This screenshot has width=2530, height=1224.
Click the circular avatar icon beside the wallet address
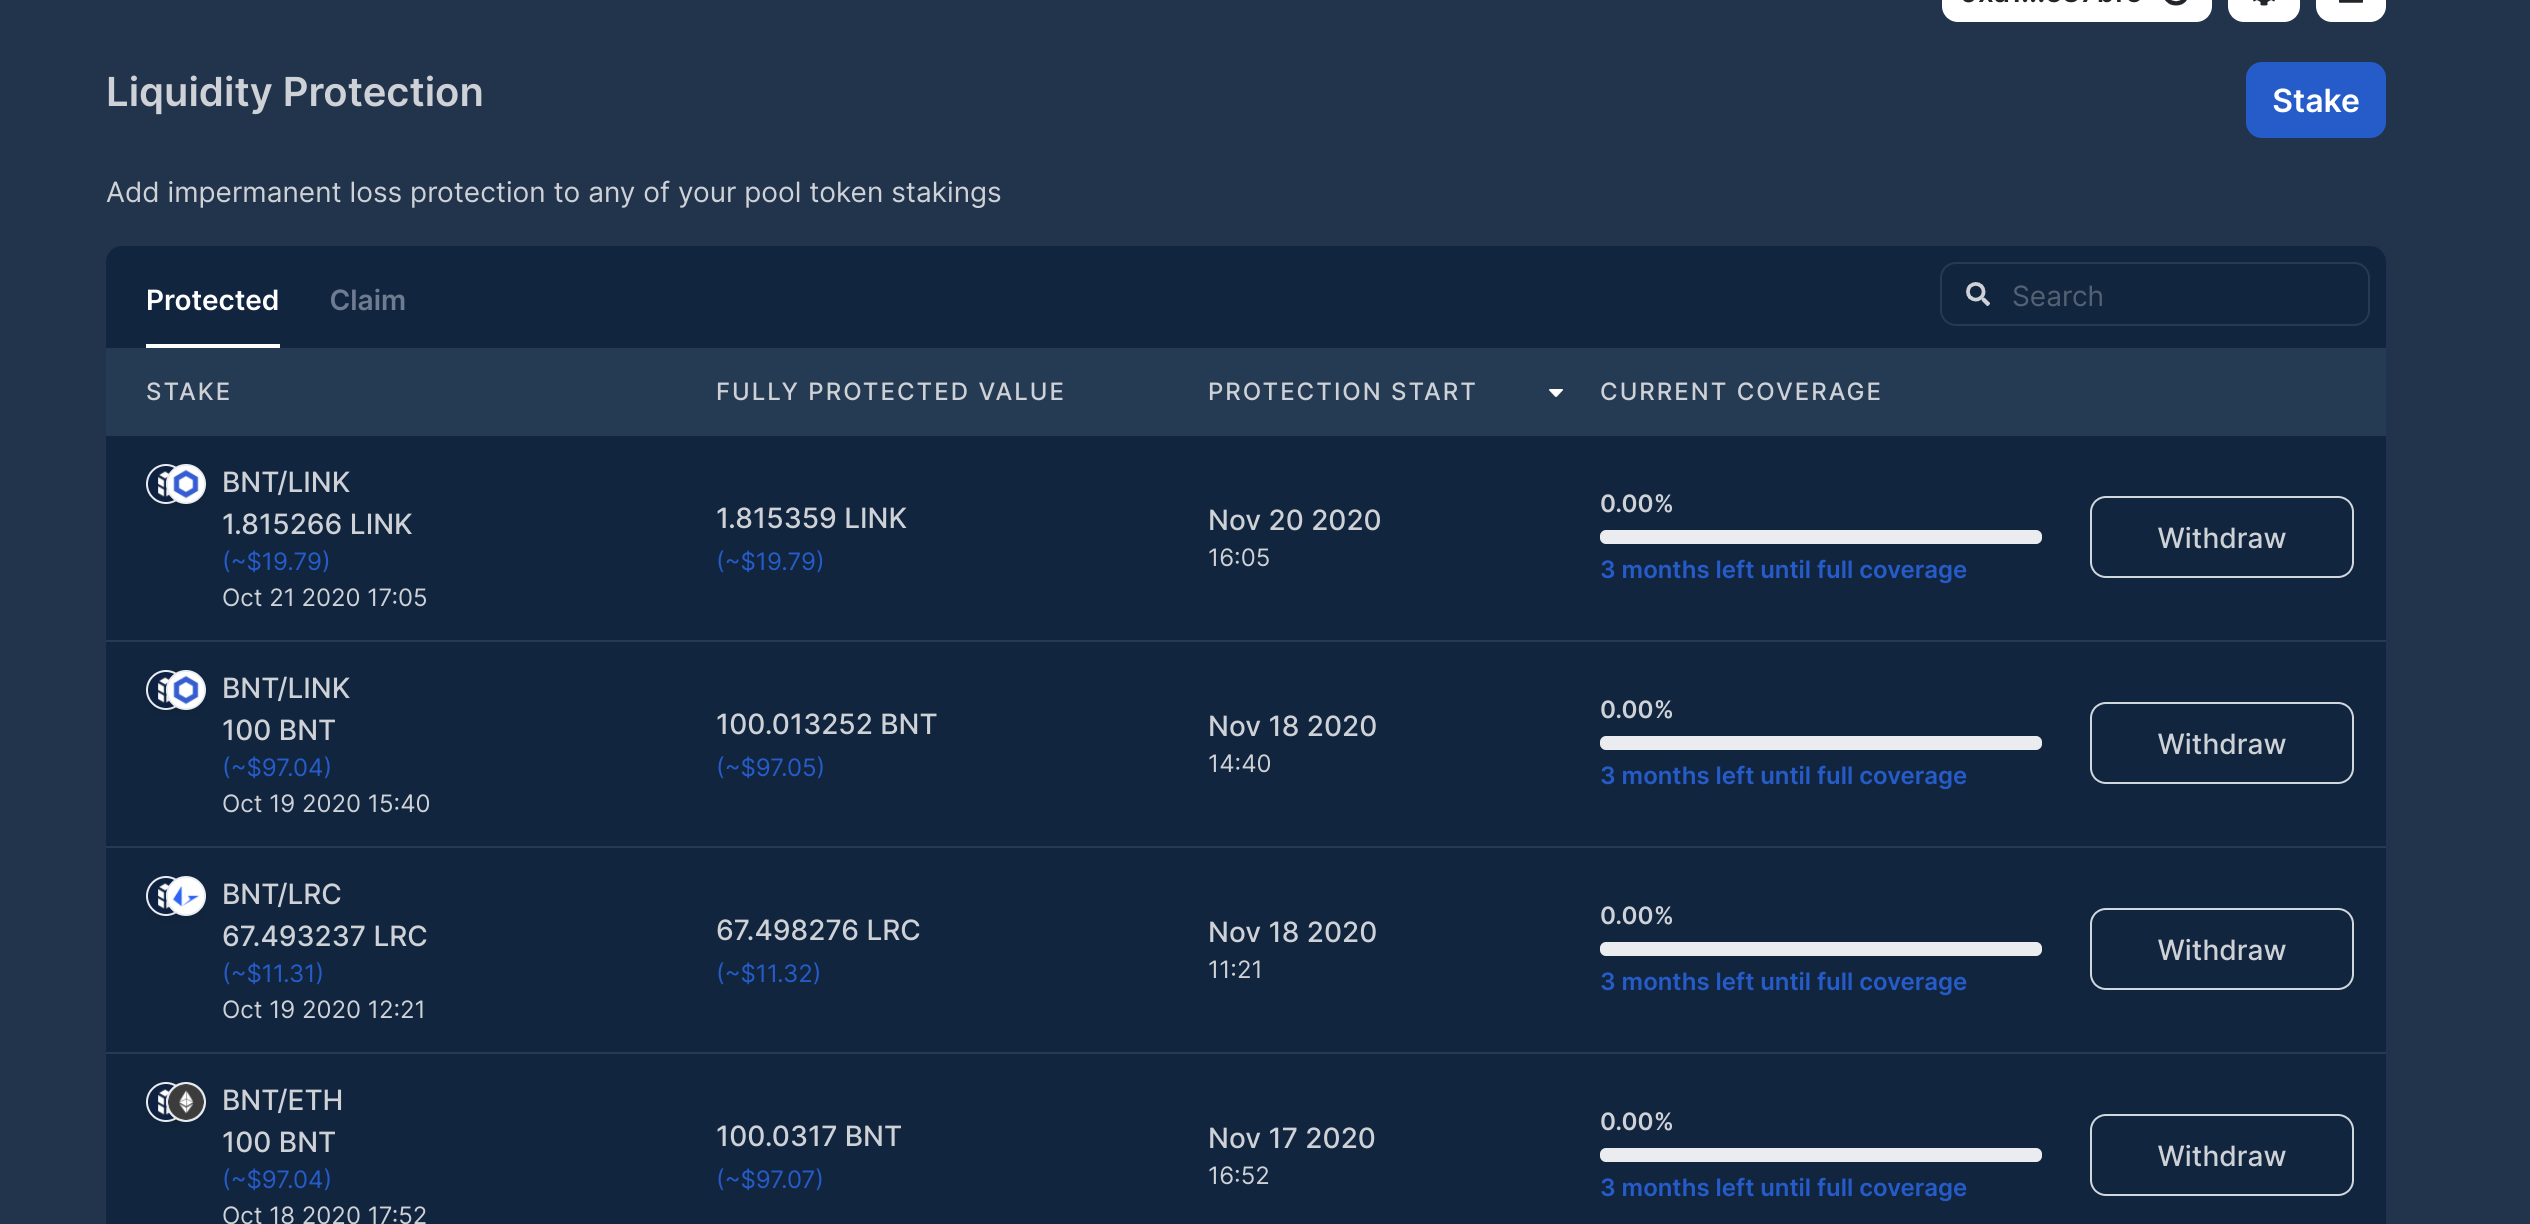[x=2176, y=5]
